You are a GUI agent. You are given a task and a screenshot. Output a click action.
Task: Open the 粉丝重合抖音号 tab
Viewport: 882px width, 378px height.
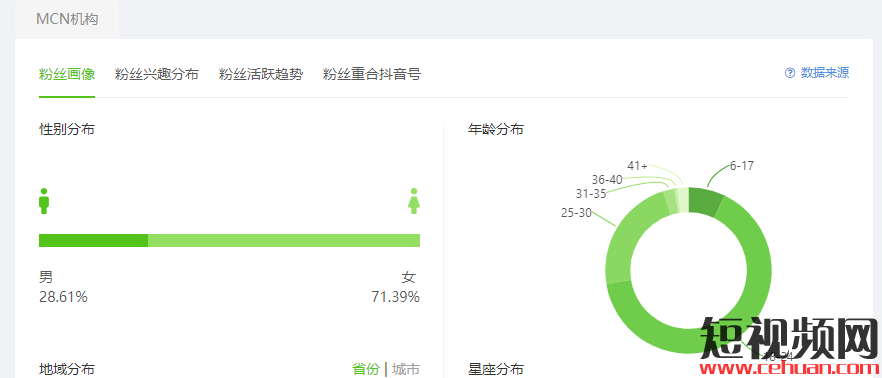[x=372, y=74]
